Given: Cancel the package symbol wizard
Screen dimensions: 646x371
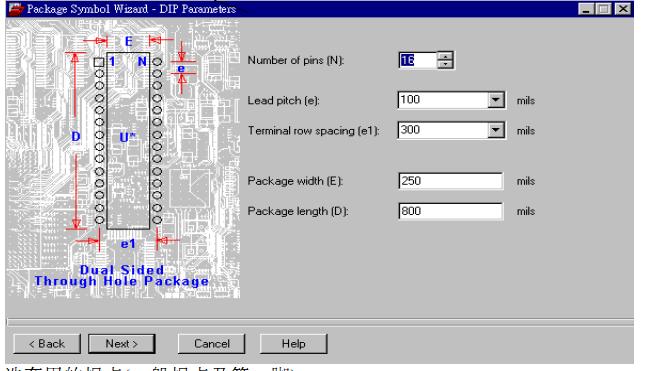Looking at the screenshot, I should click(x=211, y=344).
